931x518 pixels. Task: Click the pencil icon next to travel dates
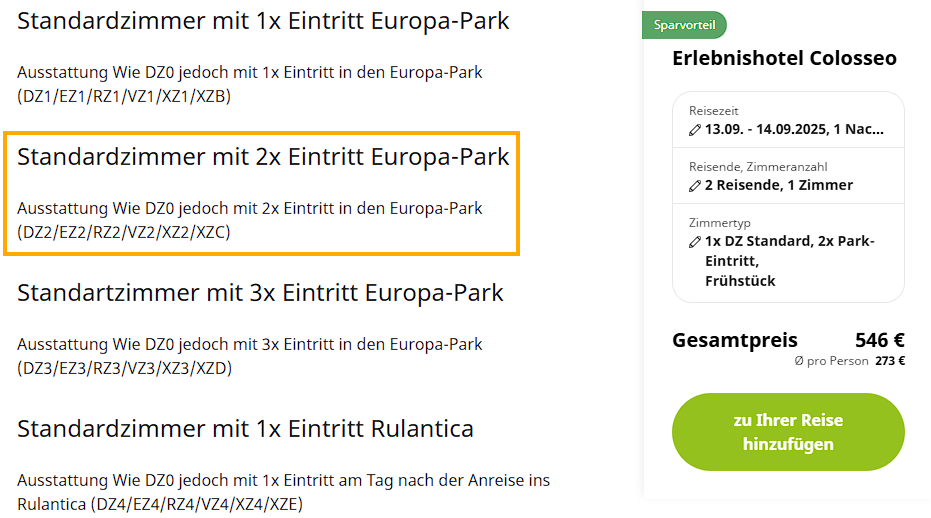[x=695, y=130]
